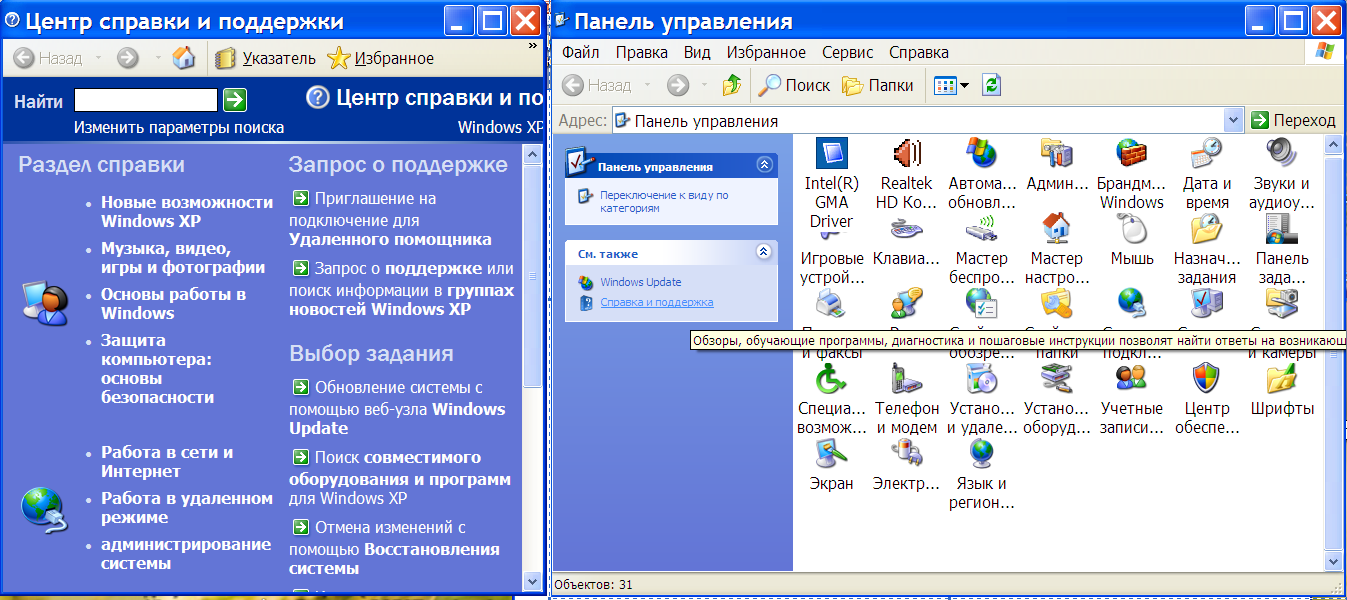Click folder sync icon in Control Panel toolbar
The width and height of the screenshot is (1347, 600).
coord(991,86)
